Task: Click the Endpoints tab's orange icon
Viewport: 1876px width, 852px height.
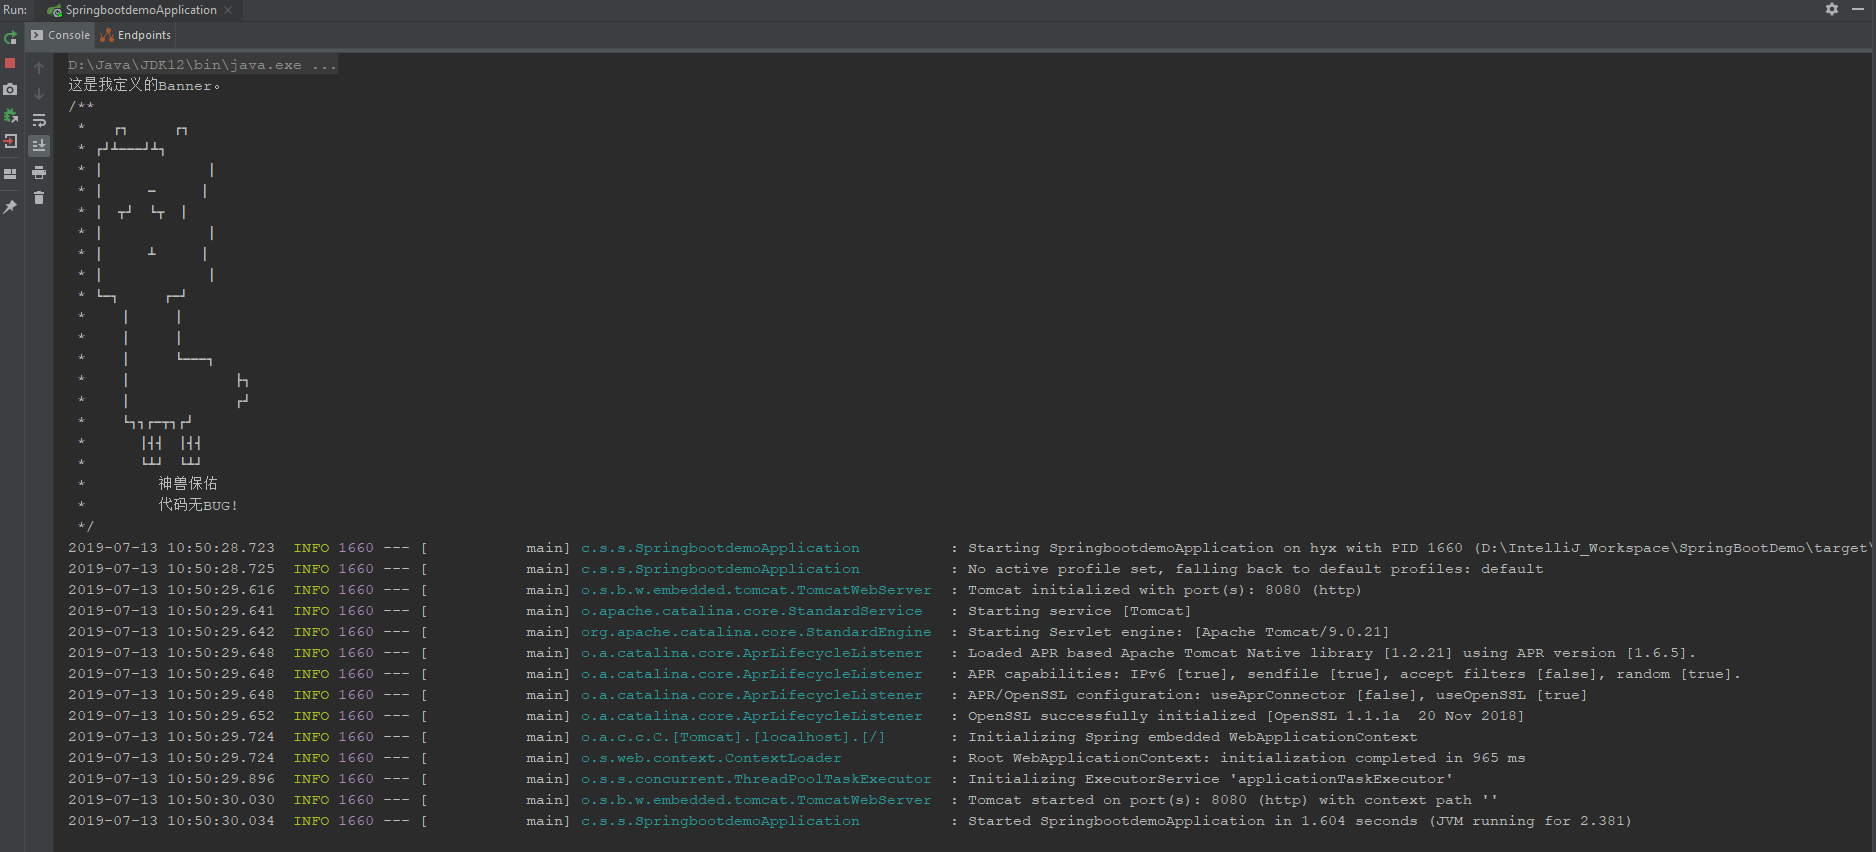Action: [x=107, y=35]
